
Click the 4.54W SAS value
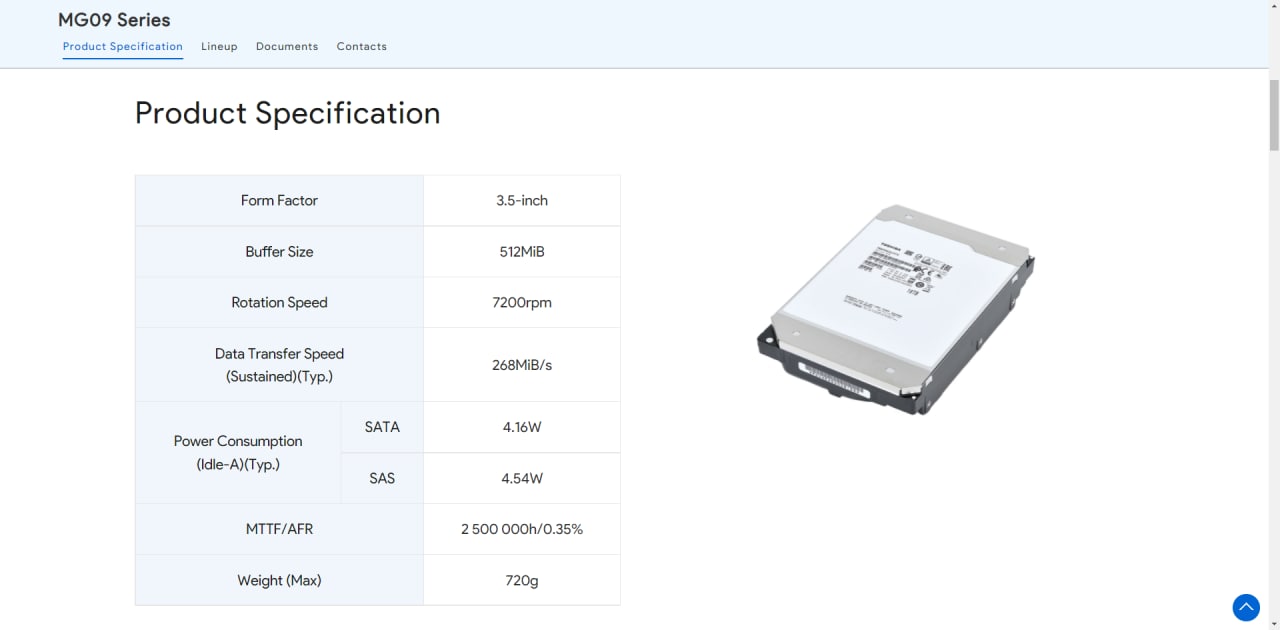522,478
